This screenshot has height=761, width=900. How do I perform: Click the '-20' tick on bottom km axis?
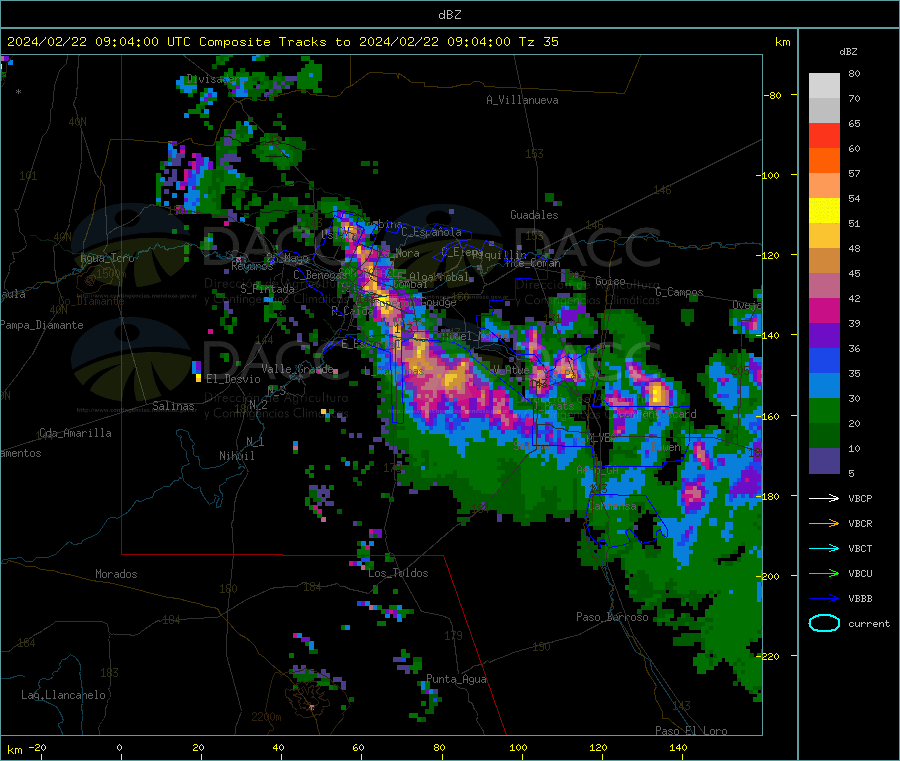point(38,747)
